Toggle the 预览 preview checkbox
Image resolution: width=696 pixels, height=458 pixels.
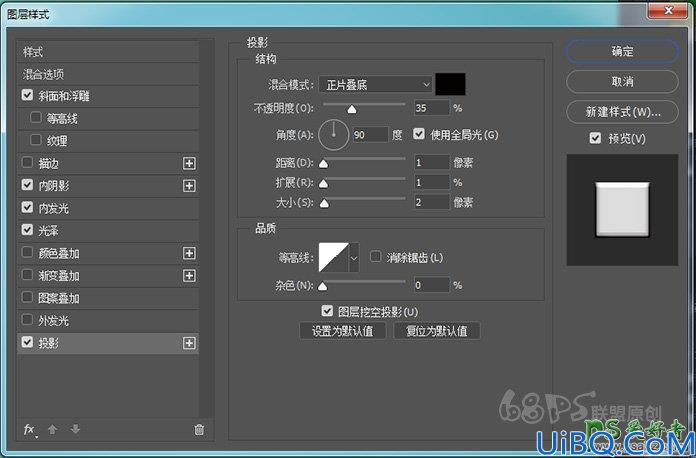tap(595, 138)
